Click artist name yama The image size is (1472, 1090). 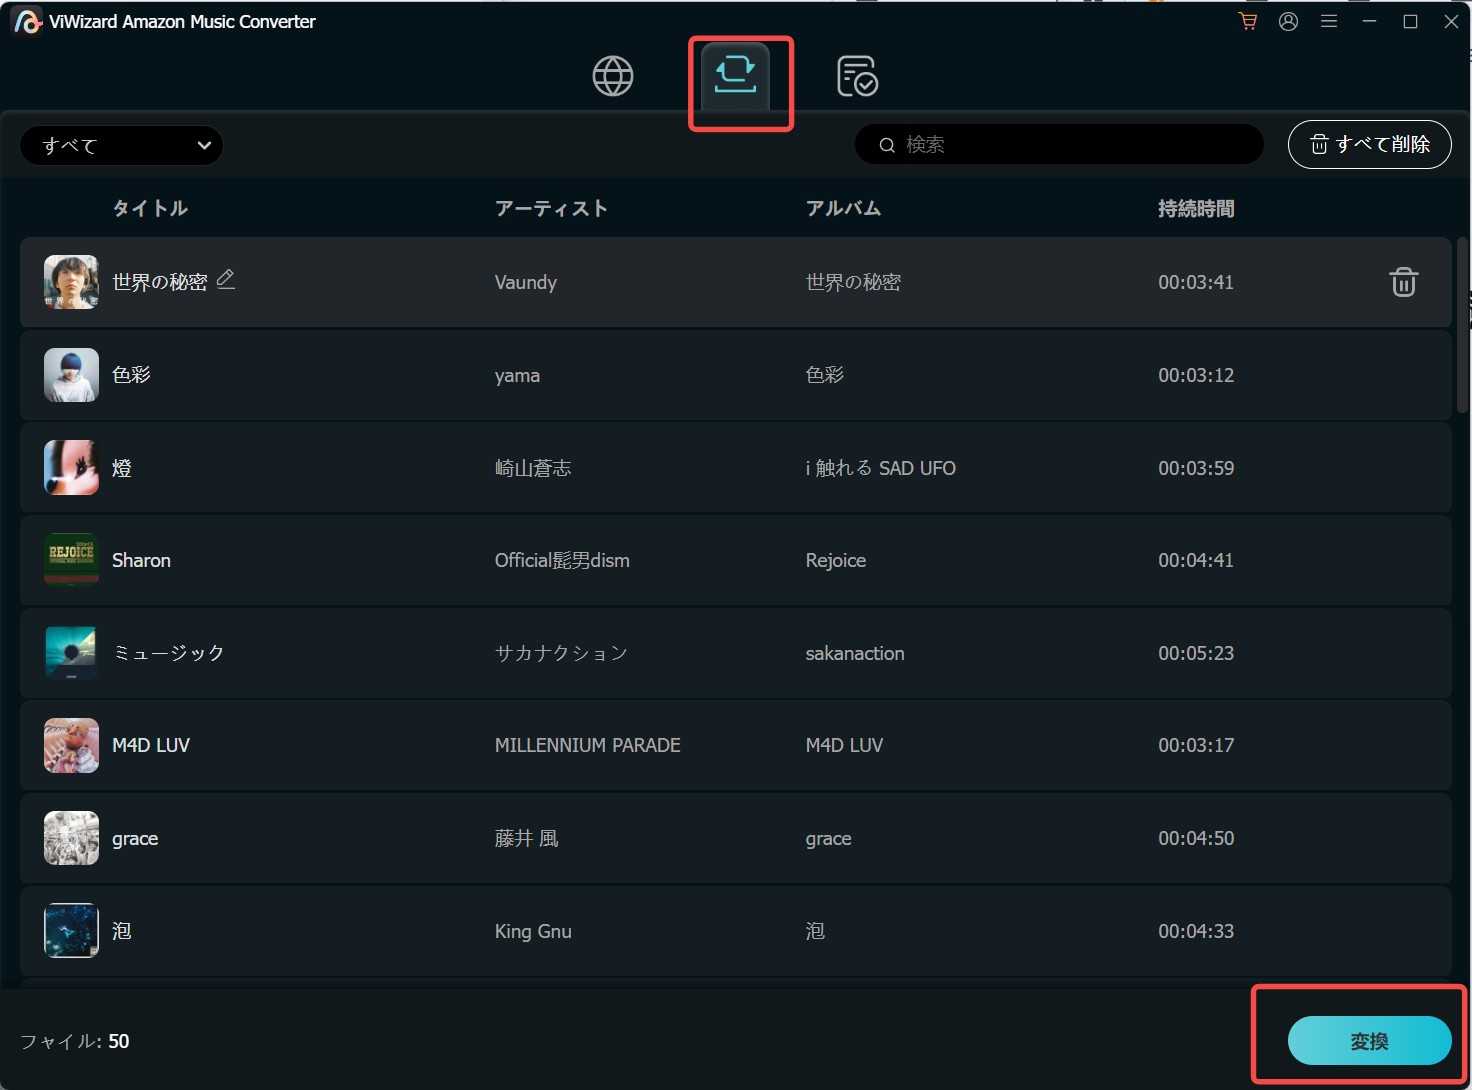point(517,376)
